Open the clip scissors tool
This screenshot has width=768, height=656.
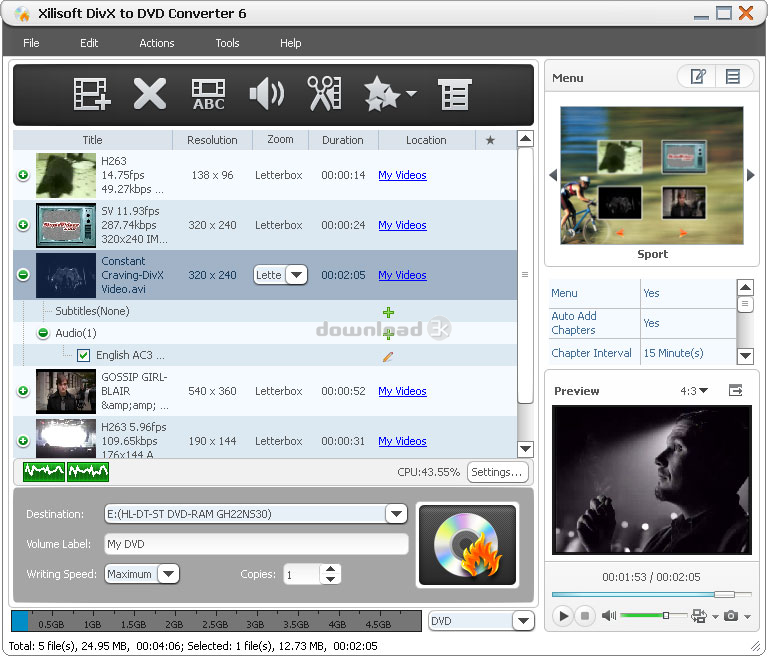pos(325,93)
